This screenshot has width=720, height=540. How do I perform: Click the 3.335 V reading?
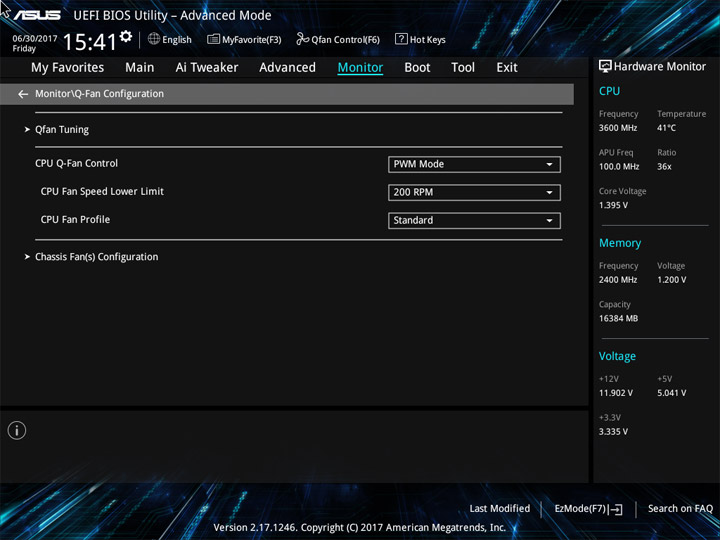click(613, 432)
